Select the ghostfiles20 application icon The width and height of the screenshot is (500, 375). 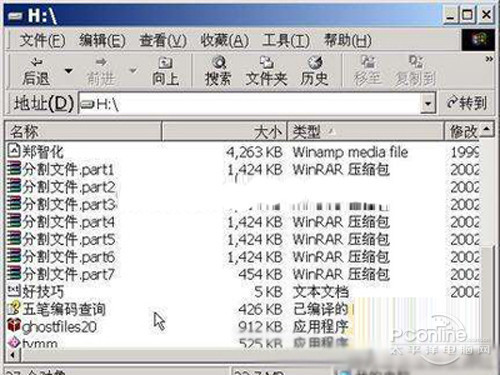point(14,325)
